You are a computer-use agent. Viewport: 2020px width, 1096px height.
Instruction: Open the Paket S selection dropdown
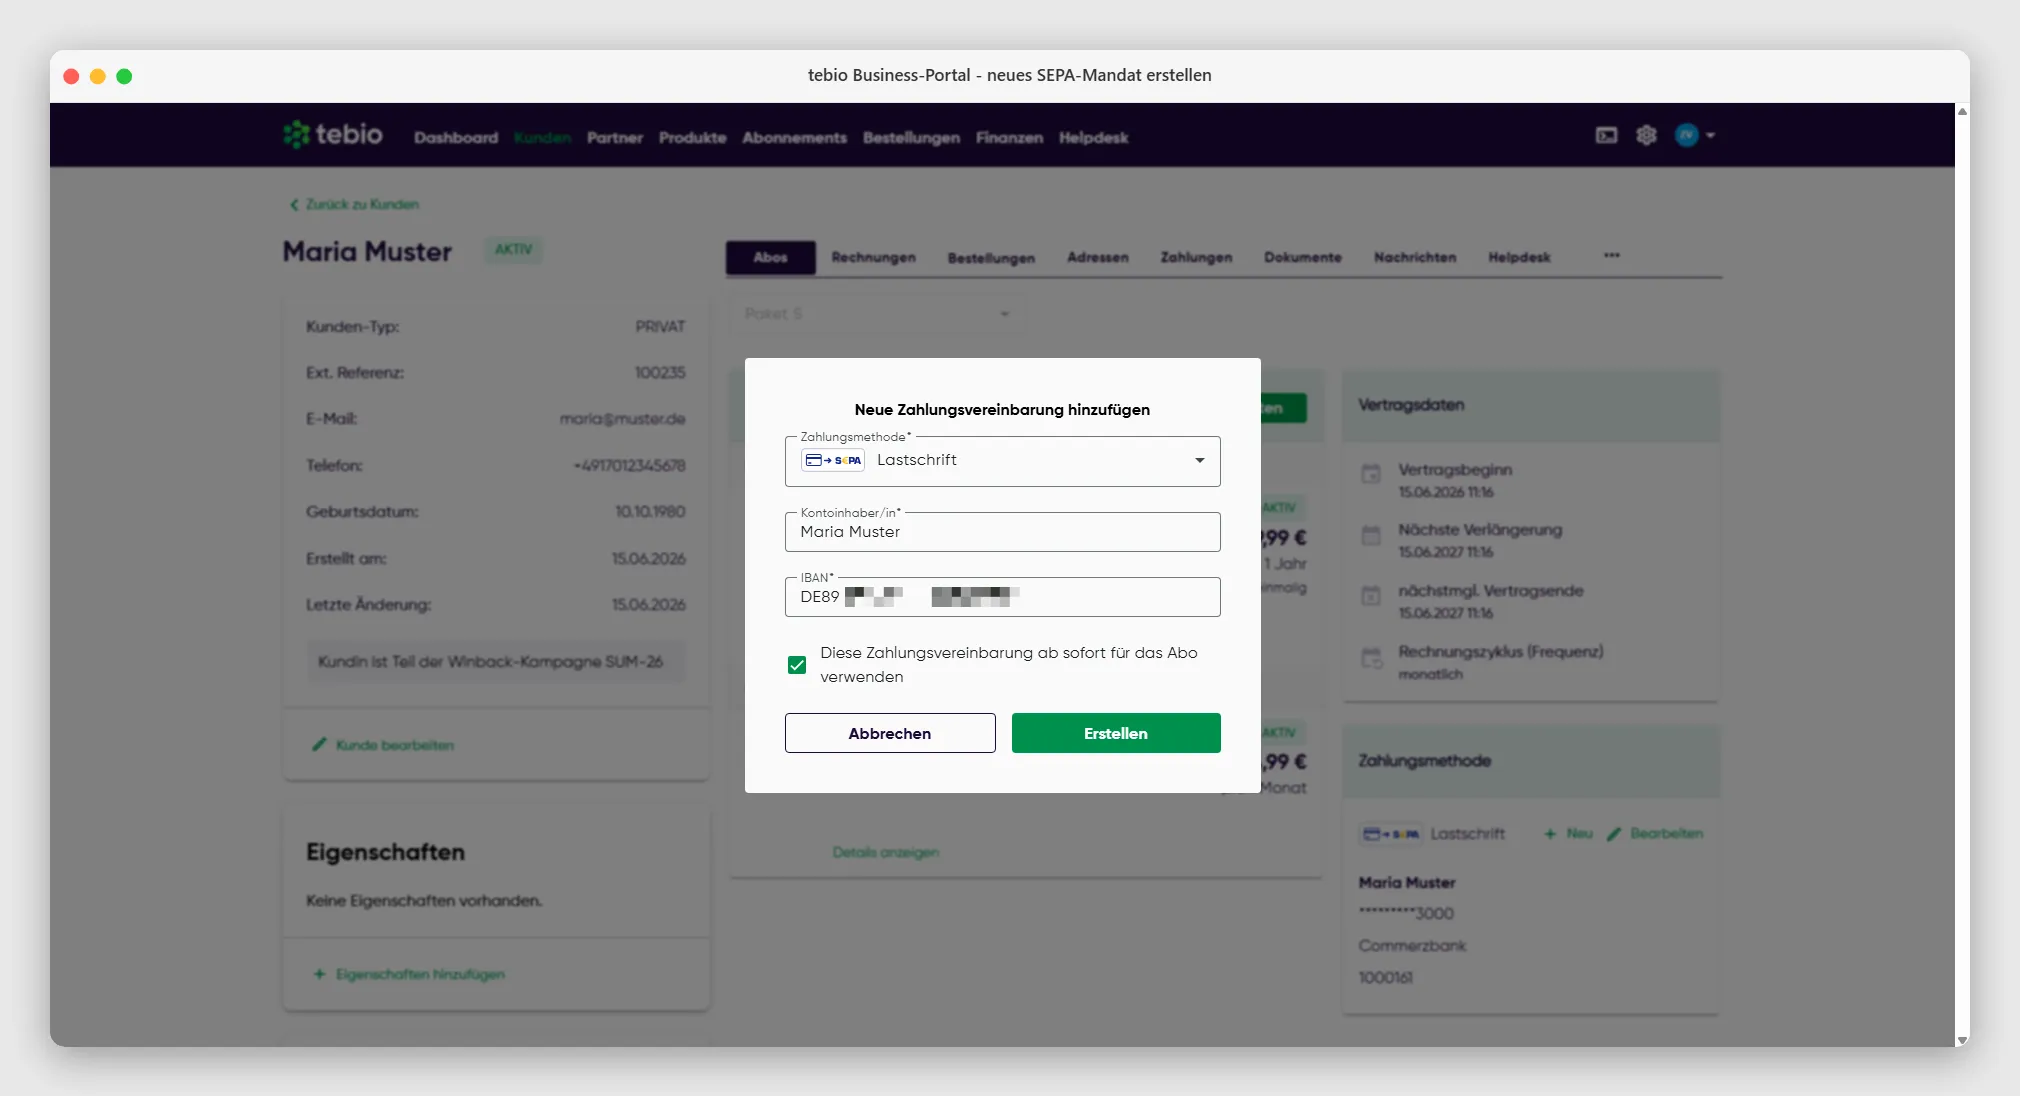[x=877, y=314]
